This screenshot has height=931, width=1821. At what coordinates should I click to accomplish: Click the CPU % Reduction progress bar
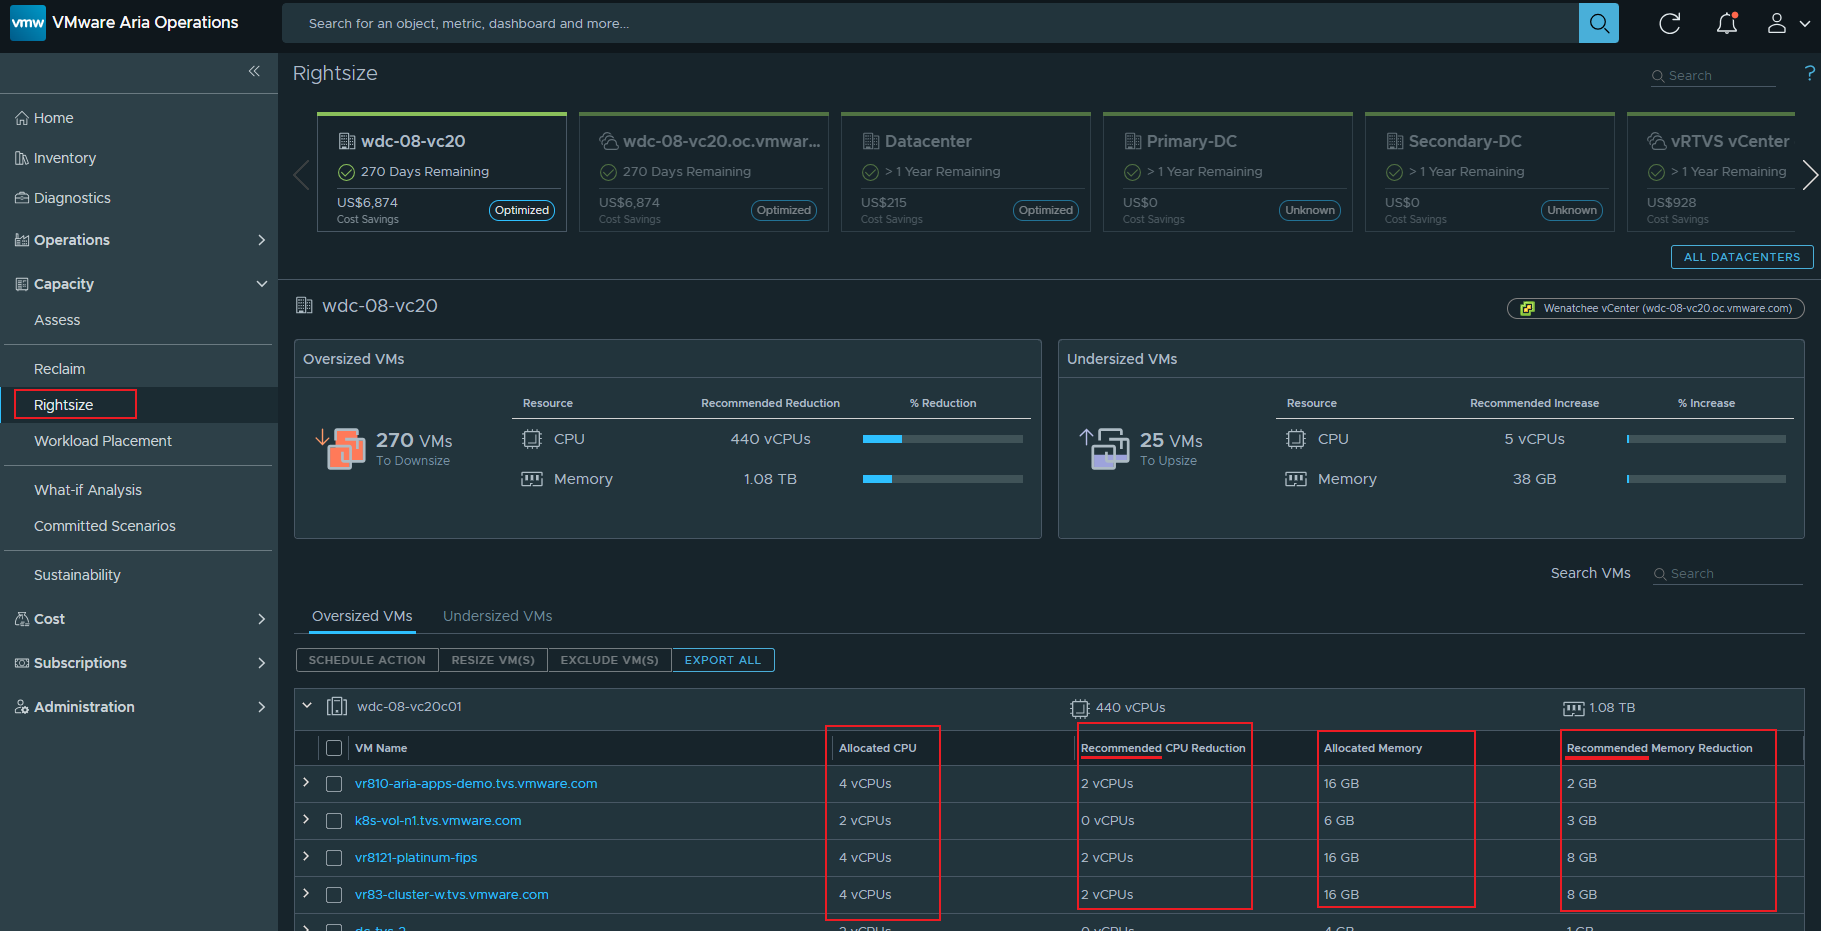pos(943,439)
